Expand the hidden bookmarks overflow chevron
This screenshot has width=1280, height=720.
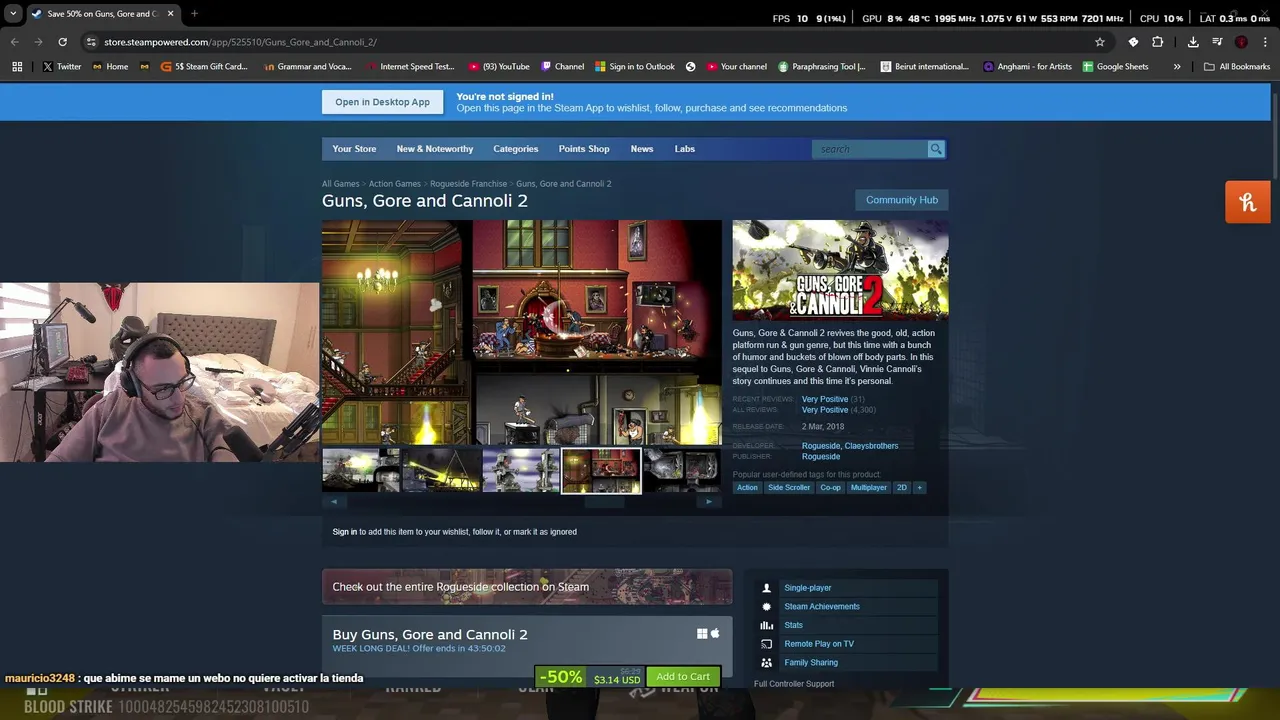click(x=1177, y=67)
